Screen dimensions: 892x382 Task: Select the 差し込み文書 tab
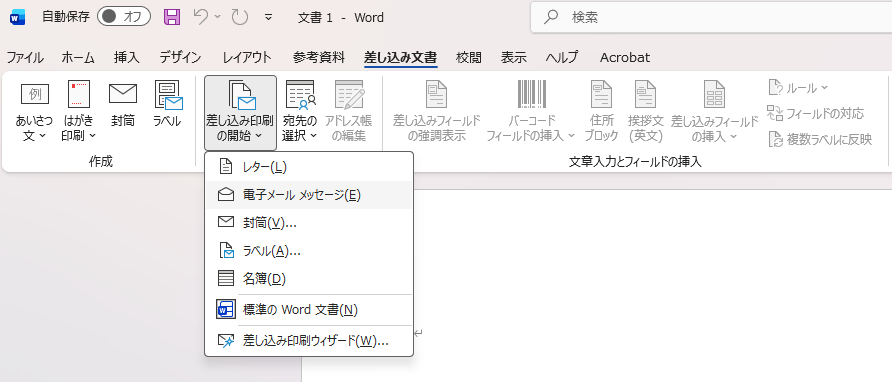[x=400, y=57]
